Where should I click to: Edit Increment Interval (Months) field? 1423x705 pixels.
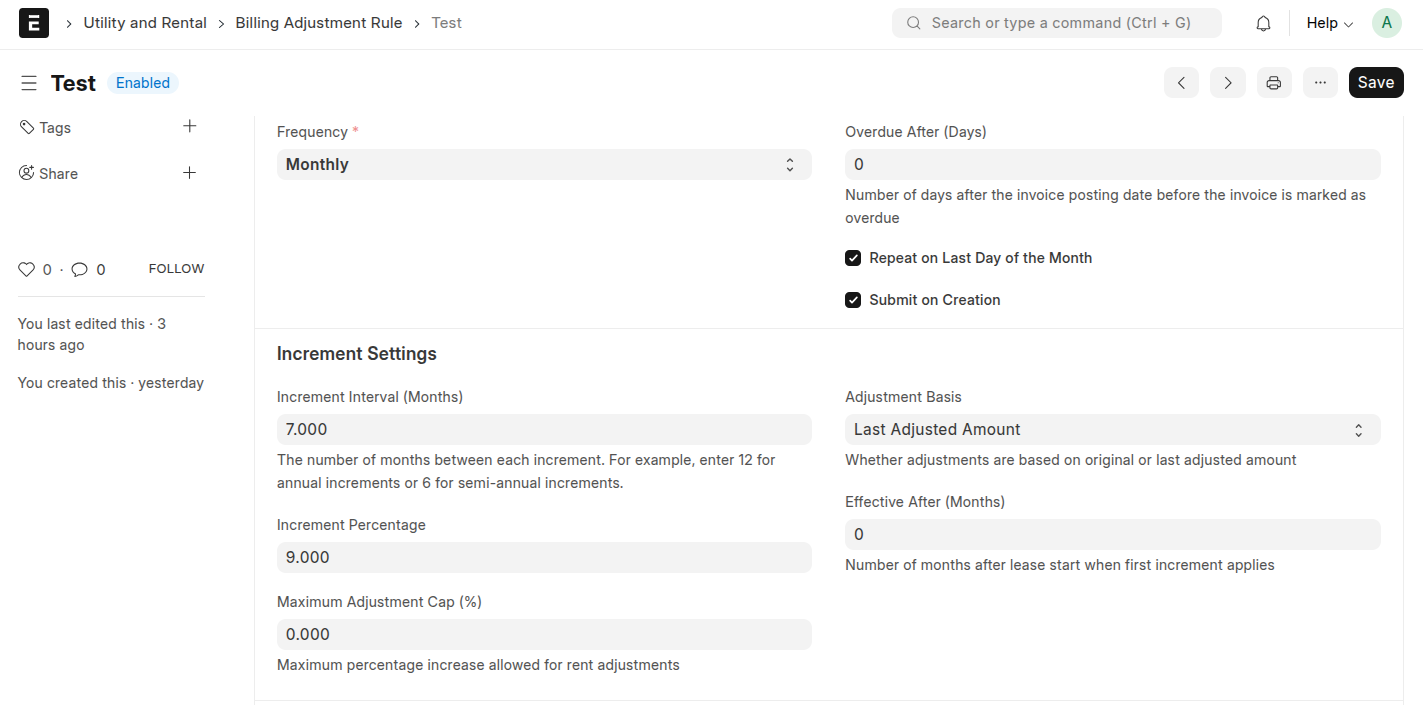544,430
